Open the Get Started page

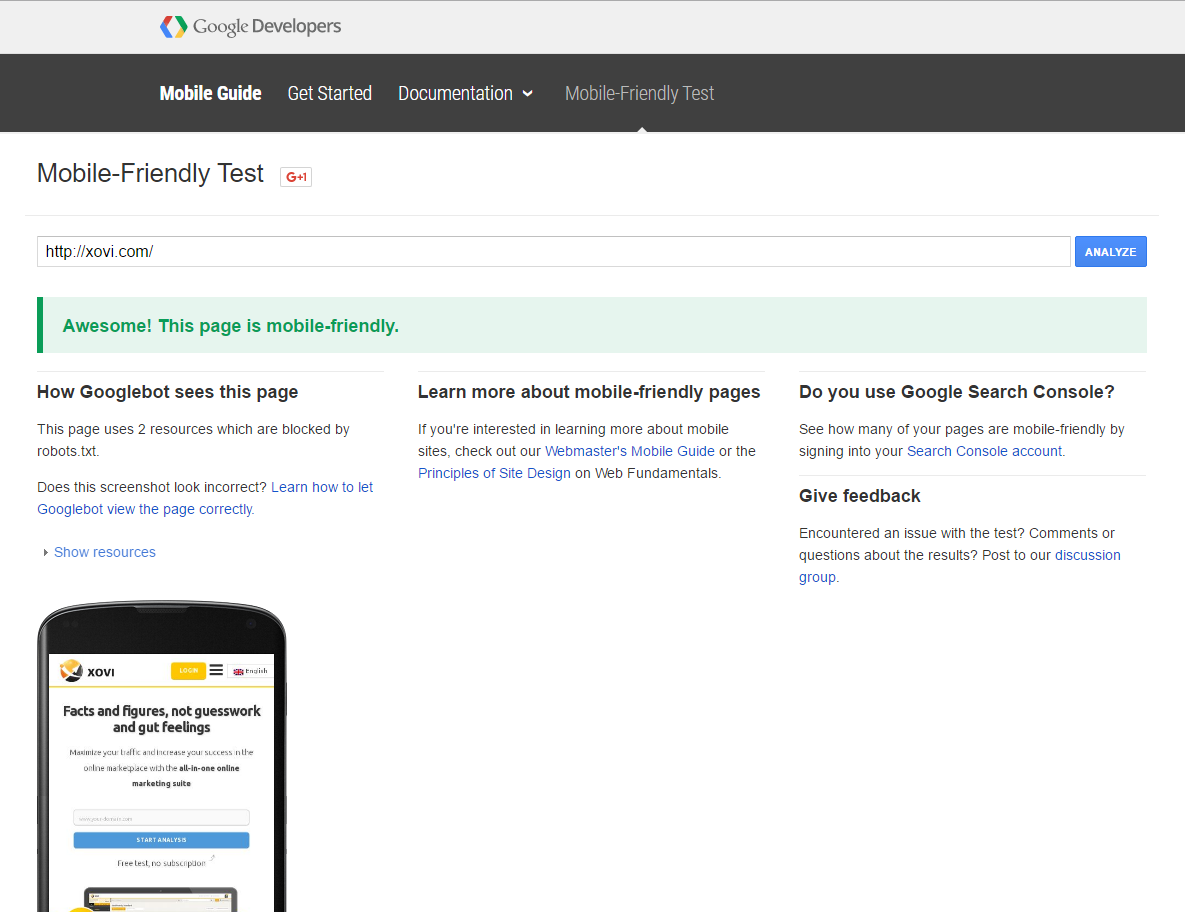pyautogui.click(x=330, y=93)
